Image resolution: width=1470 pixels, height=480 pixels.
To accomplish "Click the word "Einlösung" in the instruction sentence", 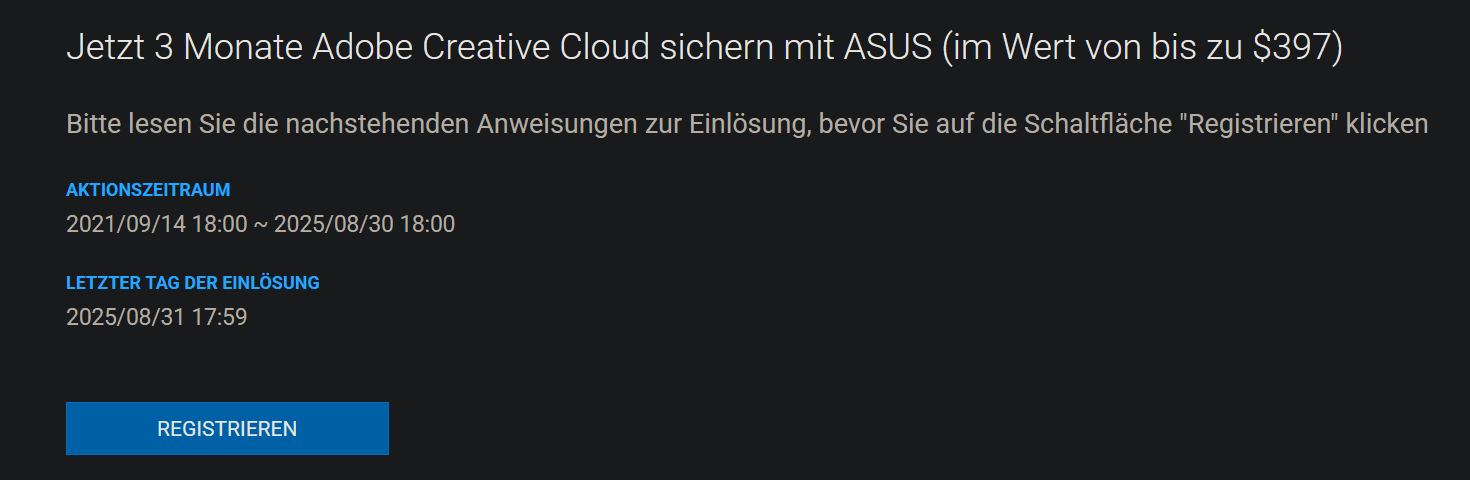I will pyautogui.click(x=747, y=125).
